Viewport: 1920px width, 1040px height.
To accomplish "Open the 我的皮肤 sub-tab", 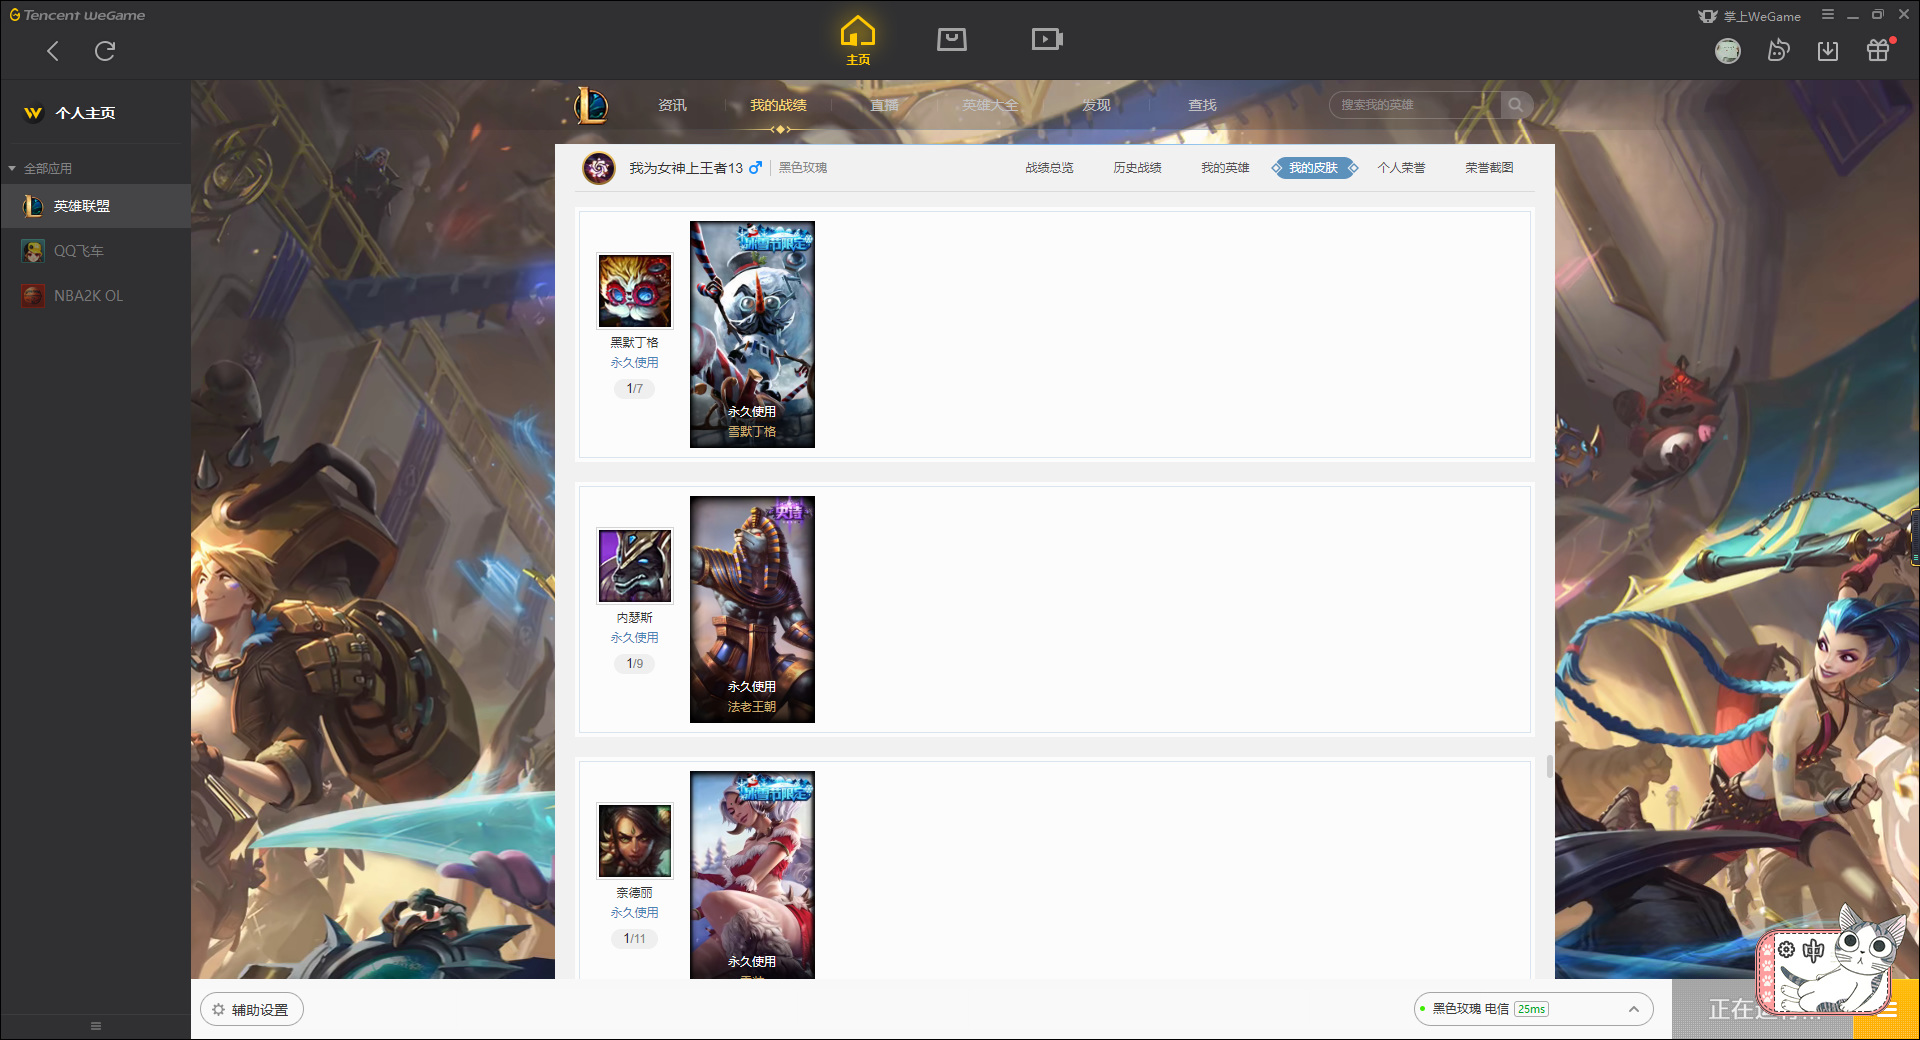I will click(1314, 168).
